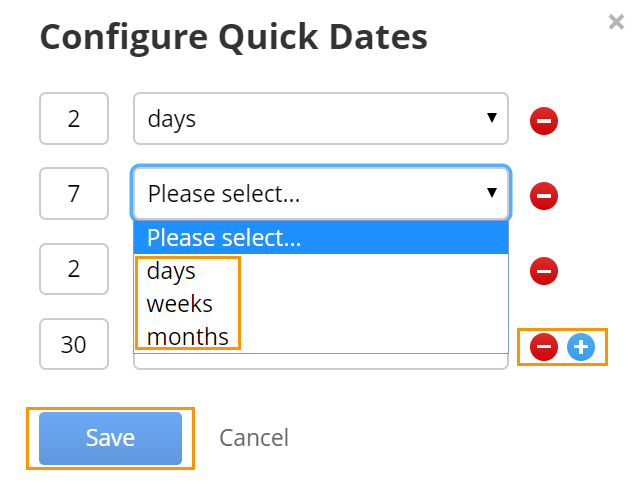
Task: Focus the number field showing 30
Action: pyautogui.click(x=74, y=344)
